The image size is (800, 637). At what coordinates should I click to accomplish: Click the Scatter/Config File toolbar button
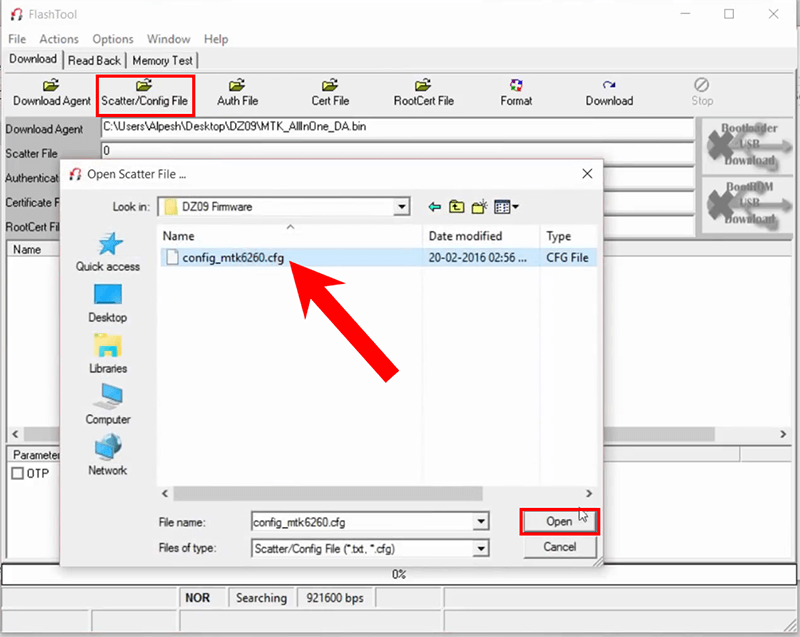pos(145,93)
